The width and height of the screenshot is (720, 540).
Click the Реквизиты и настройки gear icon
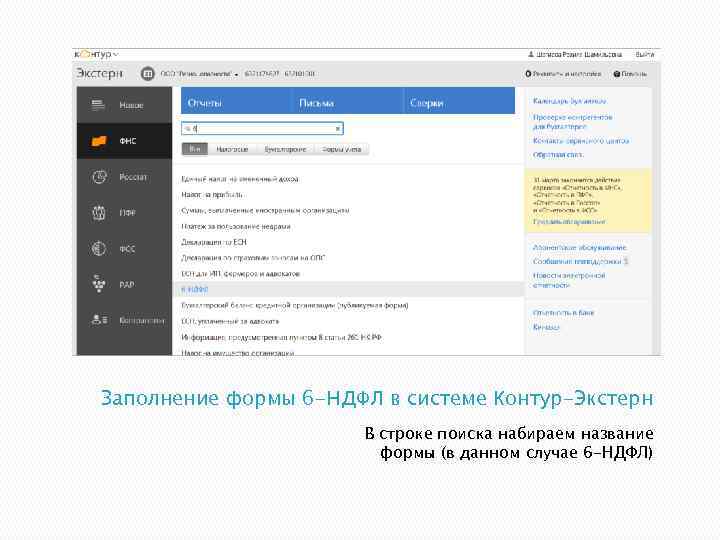click(x=528, y=74)
